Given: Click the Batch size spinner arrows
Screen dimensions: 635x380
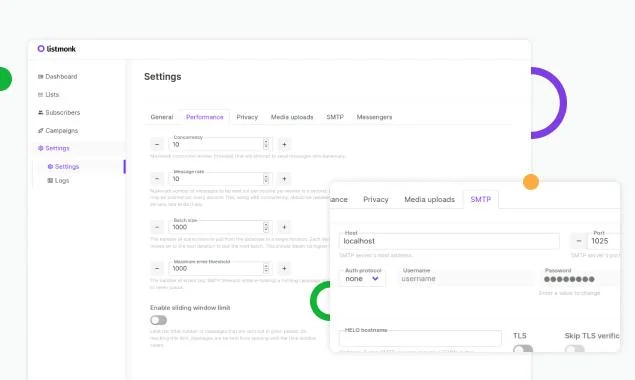Looking at the screenshot, I should click(266, 227).
